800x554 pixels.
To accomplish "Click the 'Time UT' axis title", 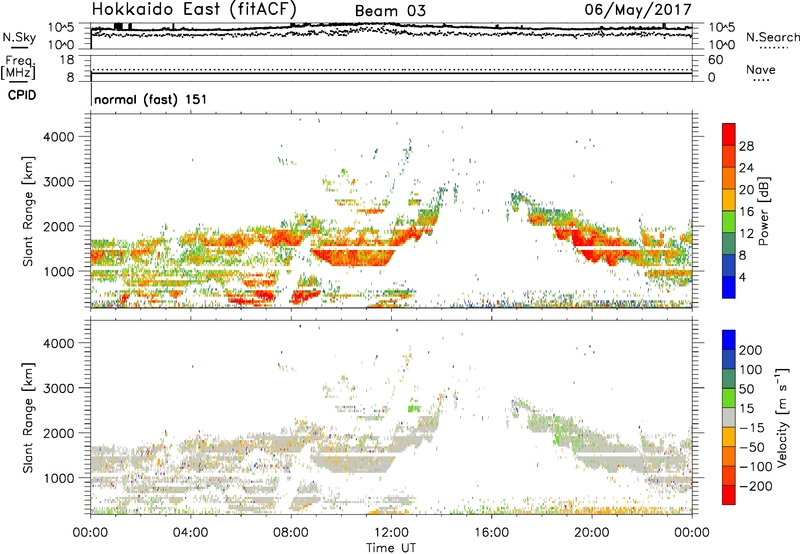I will coord(391,548).
